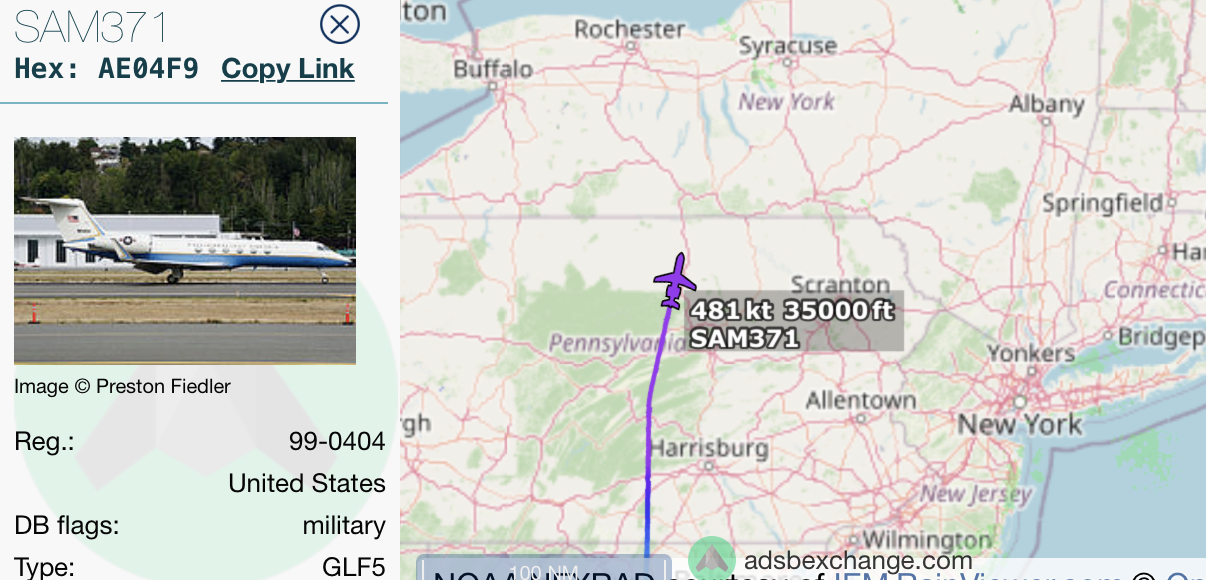This screenshot has height=580, width=1206.
Task: Click registration value 99-0404
Action: (337, 441)
